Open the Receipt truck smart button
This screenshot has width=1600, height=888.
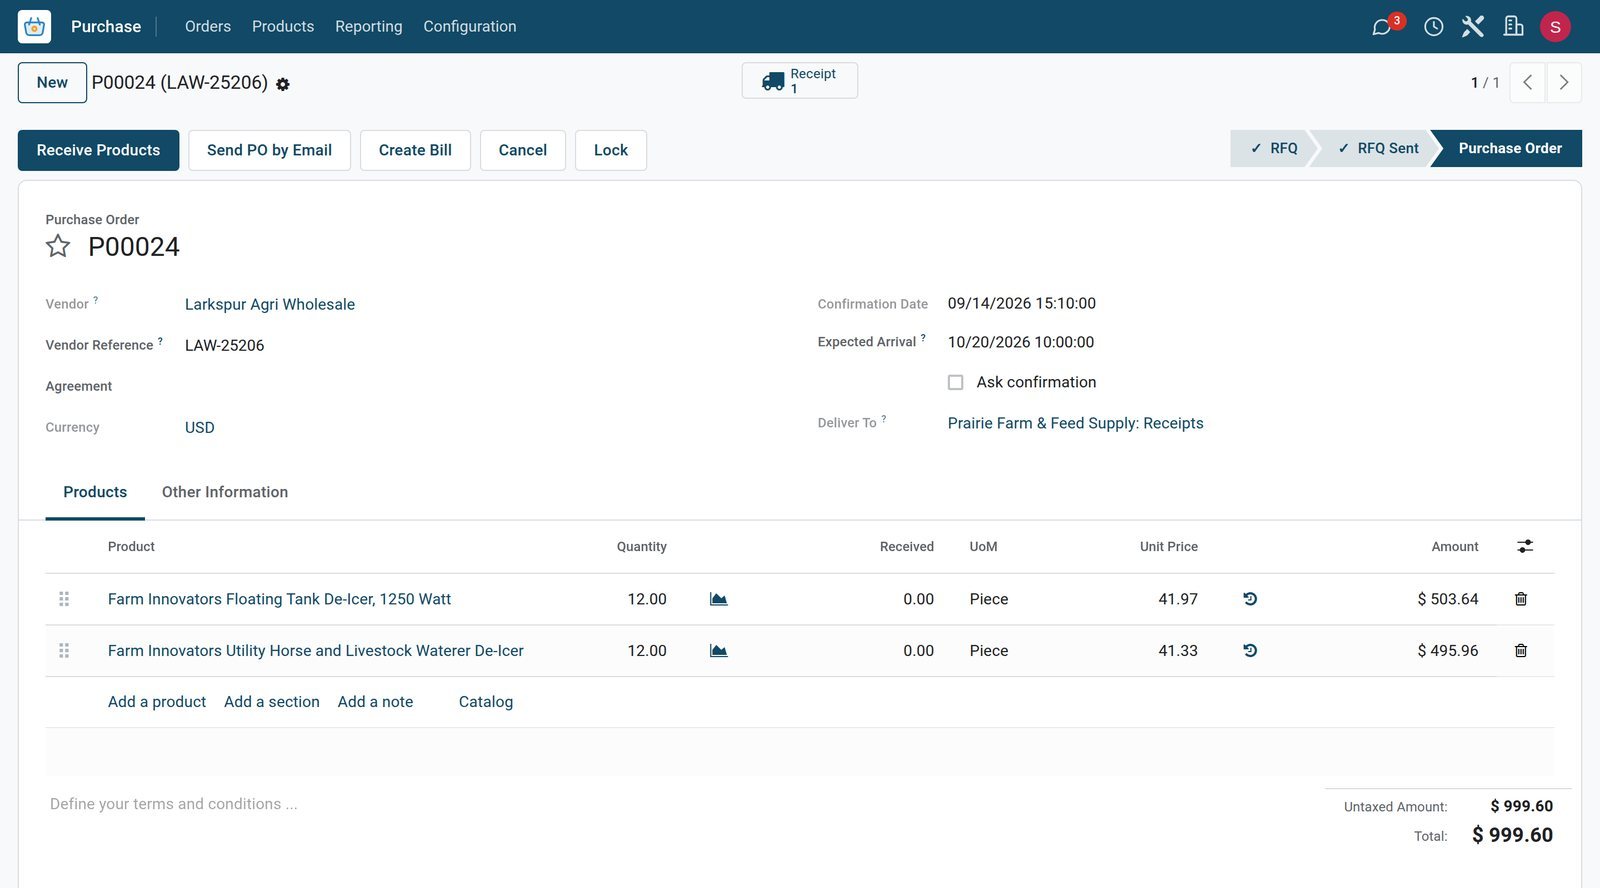pyautogui.click(x=800, y=81)
